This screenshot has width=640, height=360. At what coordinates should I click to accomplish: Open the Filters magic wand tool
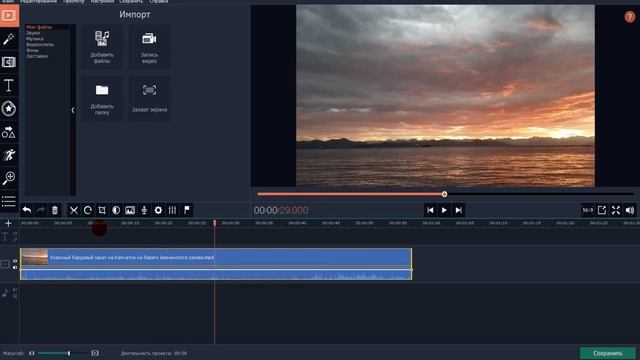click(x=9, y=39)
